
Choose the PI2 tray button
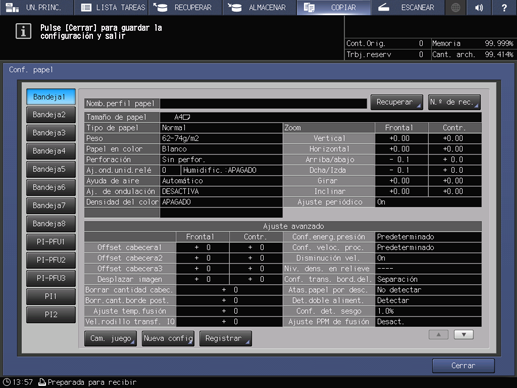(51, 315)
